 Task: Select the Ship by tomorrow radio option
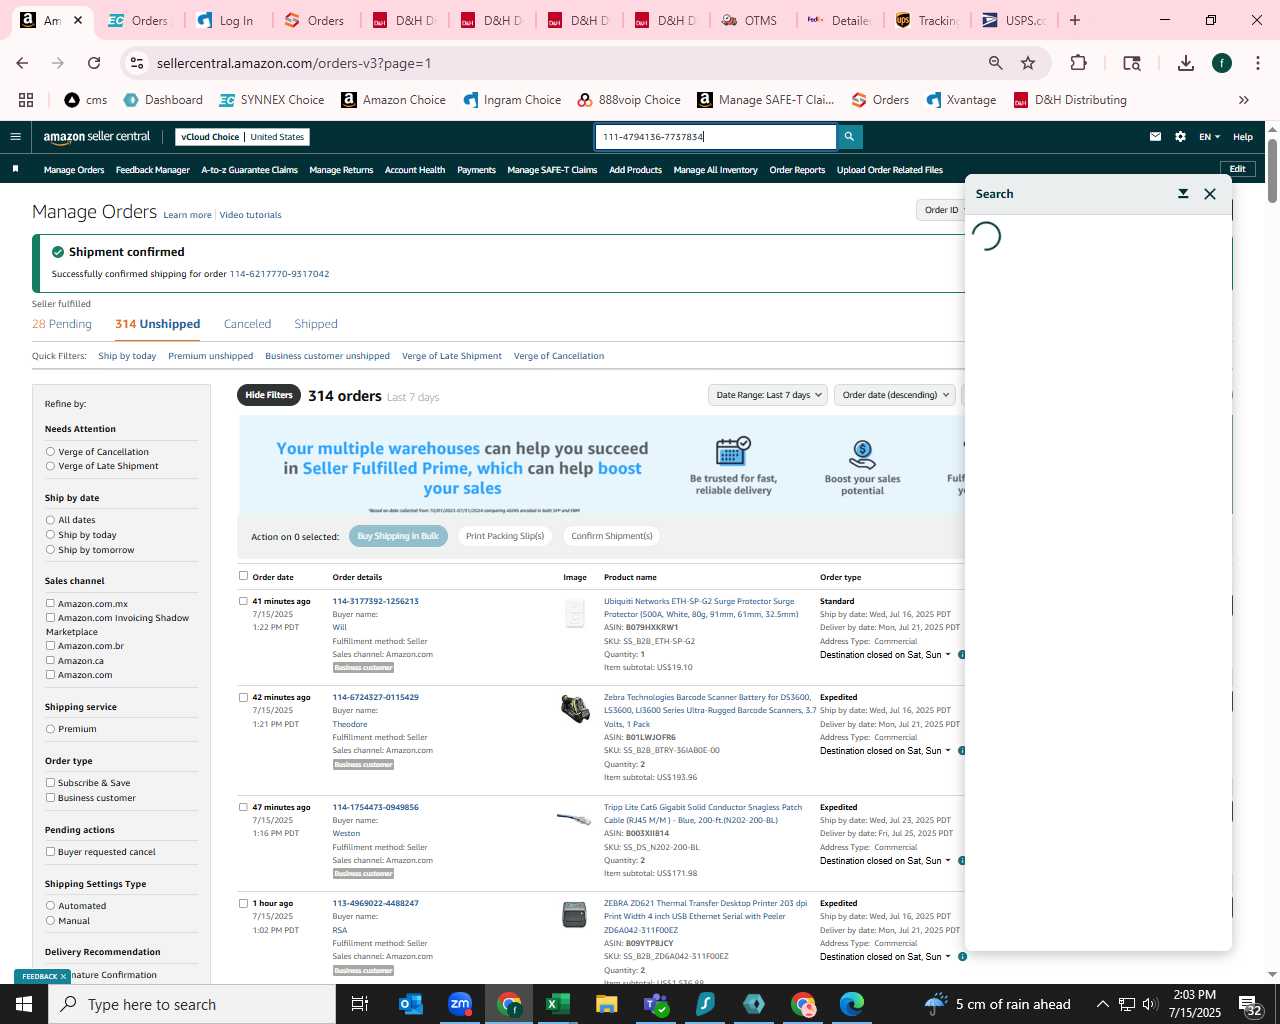click(x=50, y=550)
